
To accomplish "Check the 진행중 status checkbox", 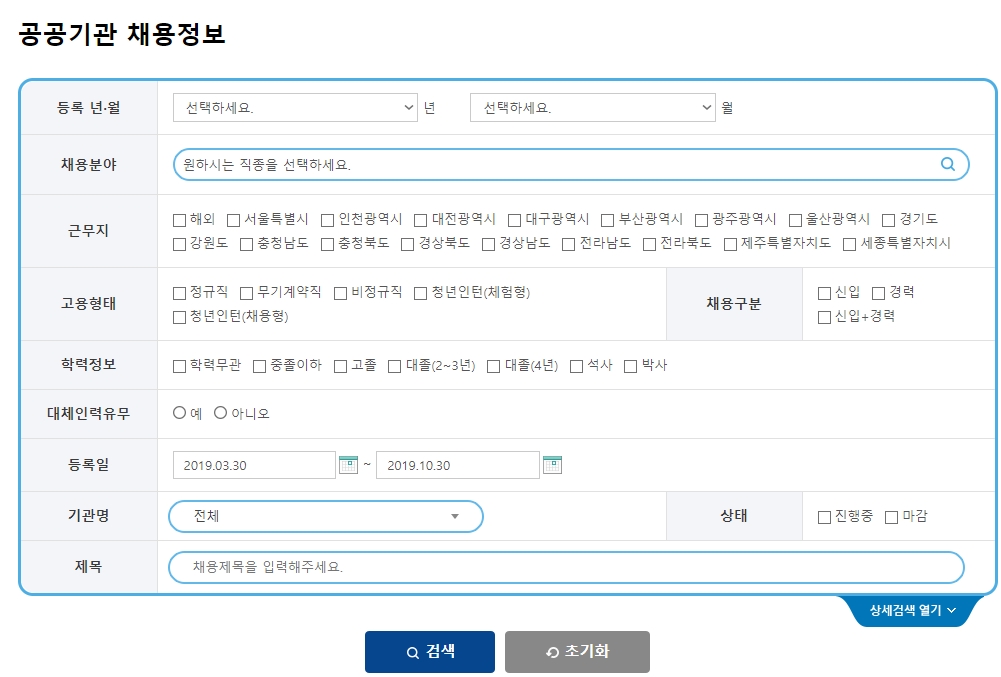I will click(824, 517).
